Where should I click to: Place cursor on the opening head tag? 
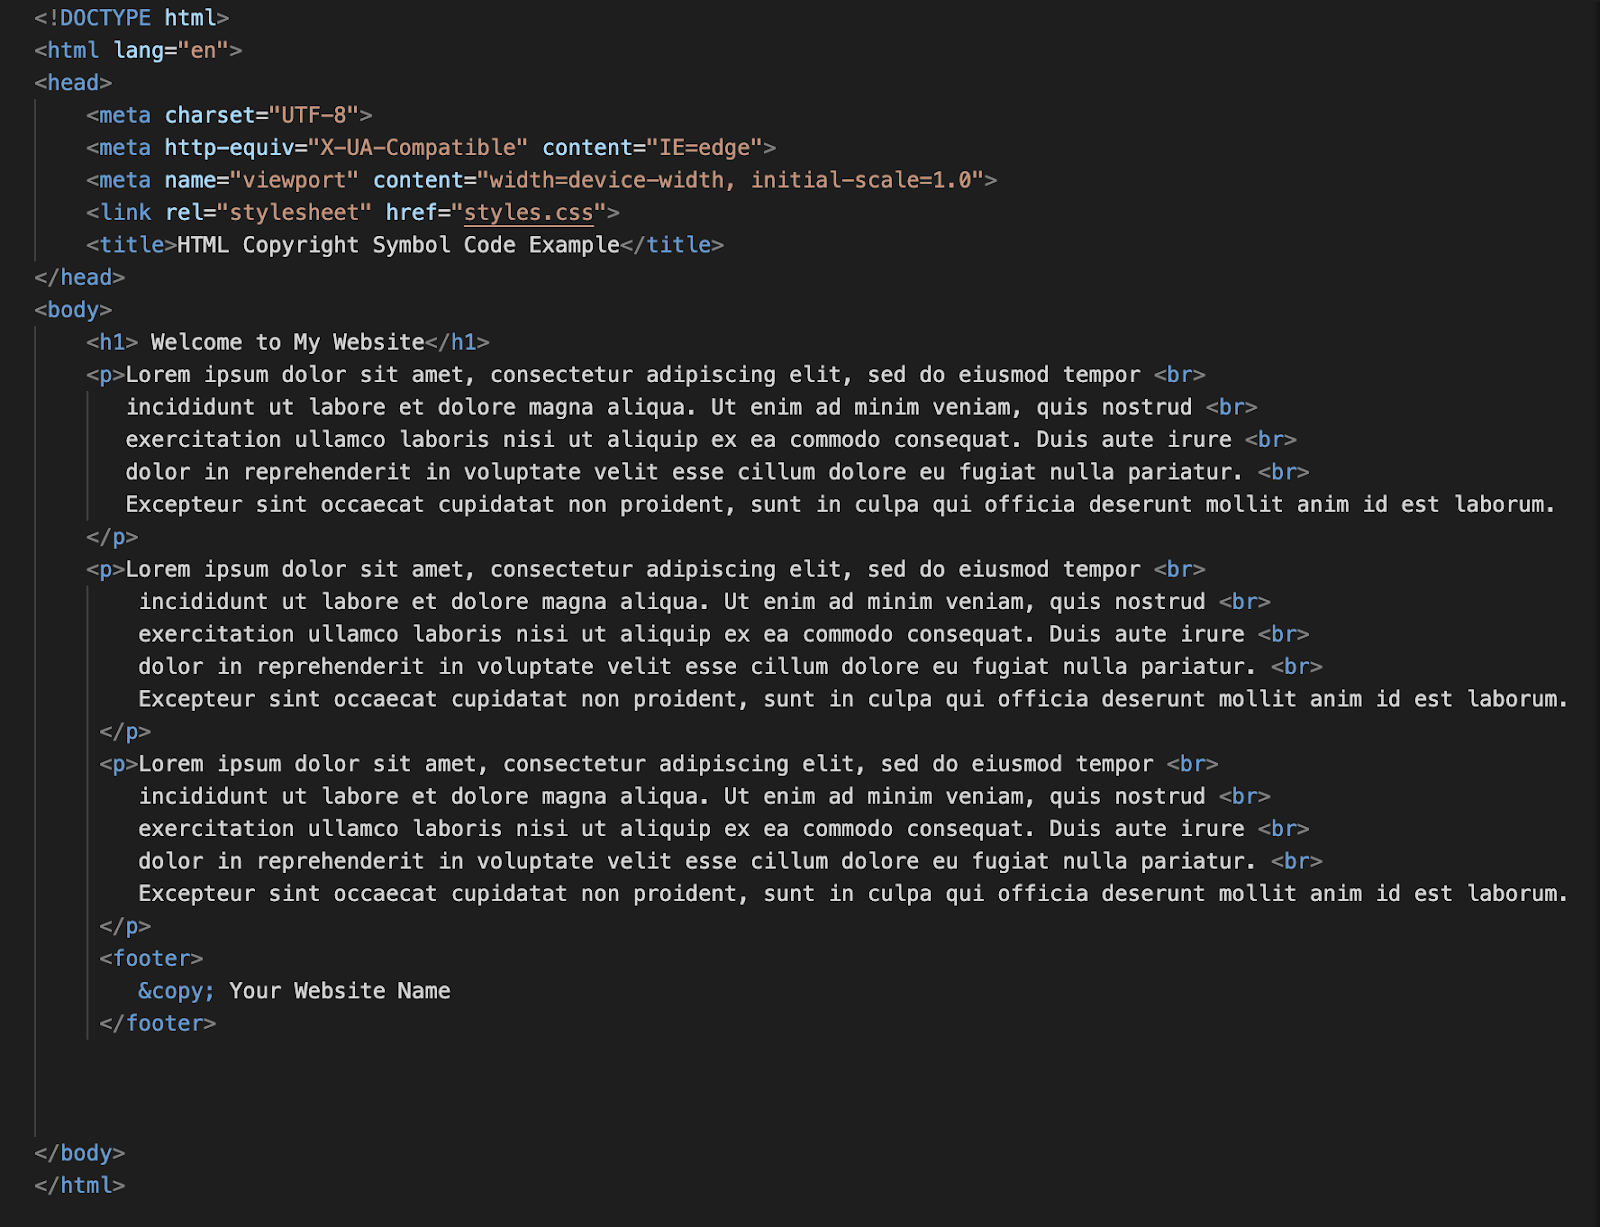pos(73,83)
